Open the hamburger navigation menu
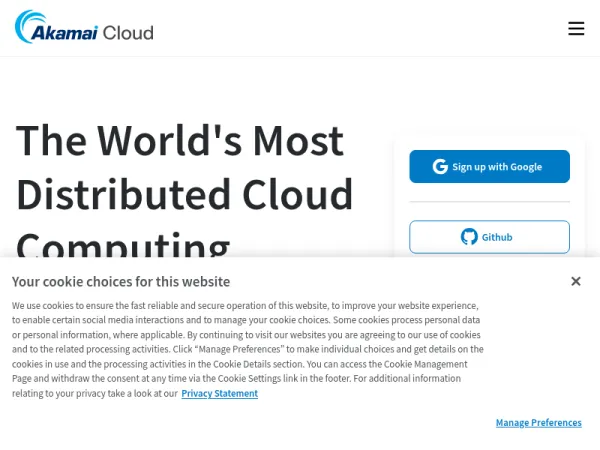Image resolution: width=600 pixels, height=450 pixels. pyautogui.click(x=576, y=29)
